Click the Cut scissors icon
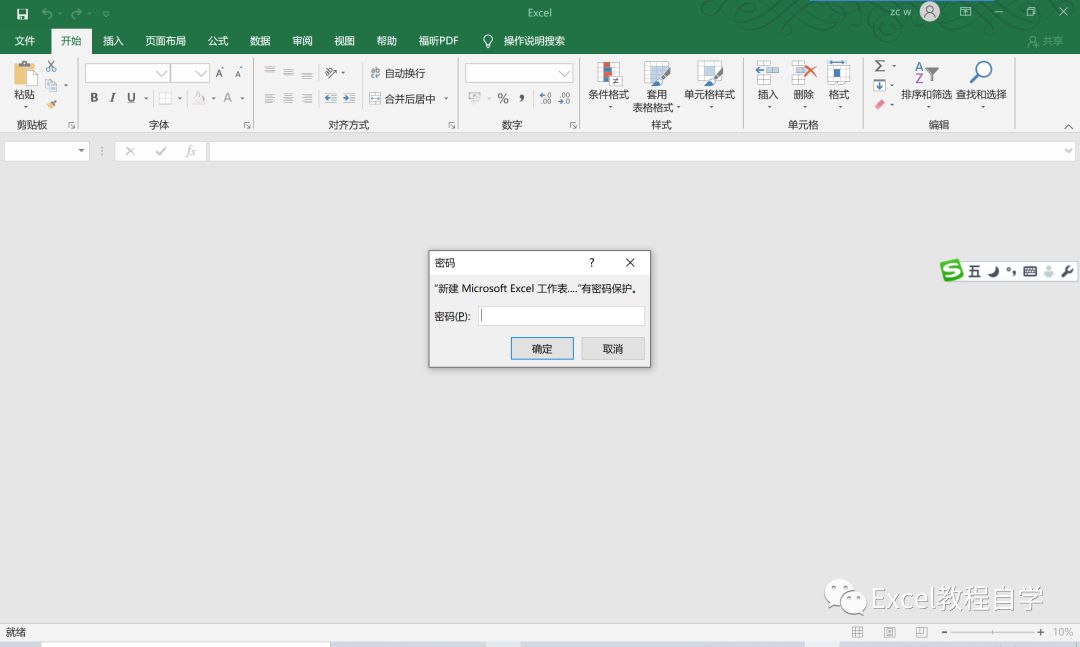Screen dimensions: 1080x647 pyautogui.click(x=51, y=66)
